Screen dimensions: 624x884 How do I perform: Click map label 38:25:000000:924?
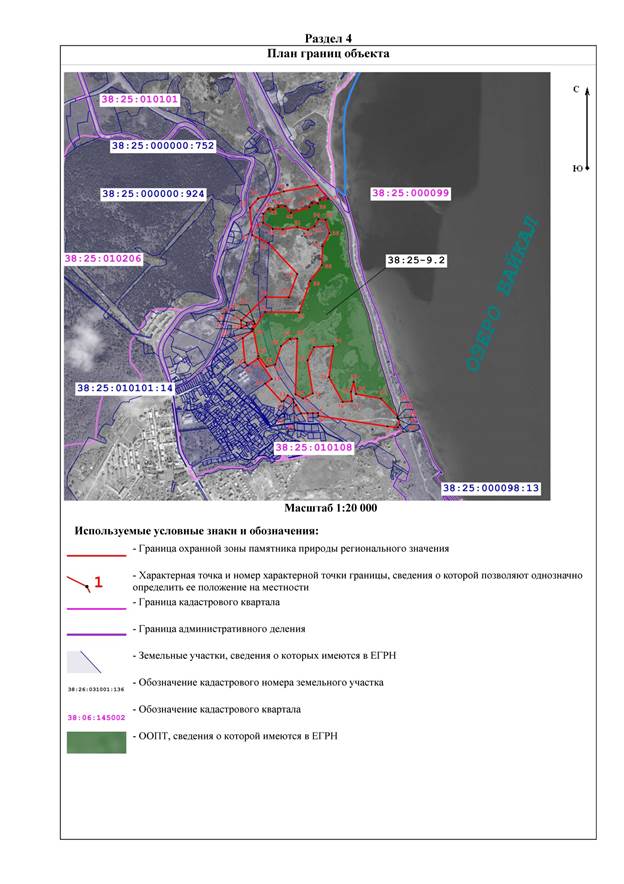click(x=153, y=194)
